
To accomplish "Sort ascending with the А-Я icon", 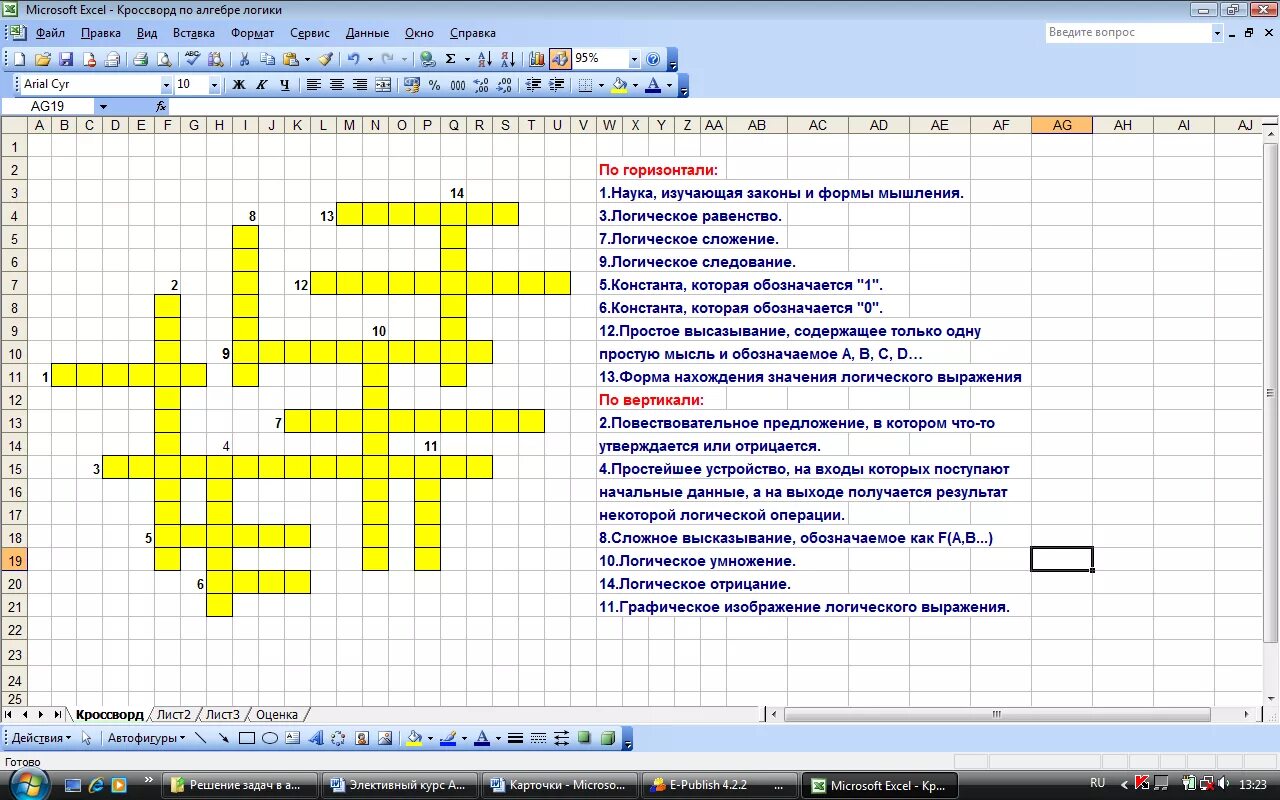I will (485, 59).
